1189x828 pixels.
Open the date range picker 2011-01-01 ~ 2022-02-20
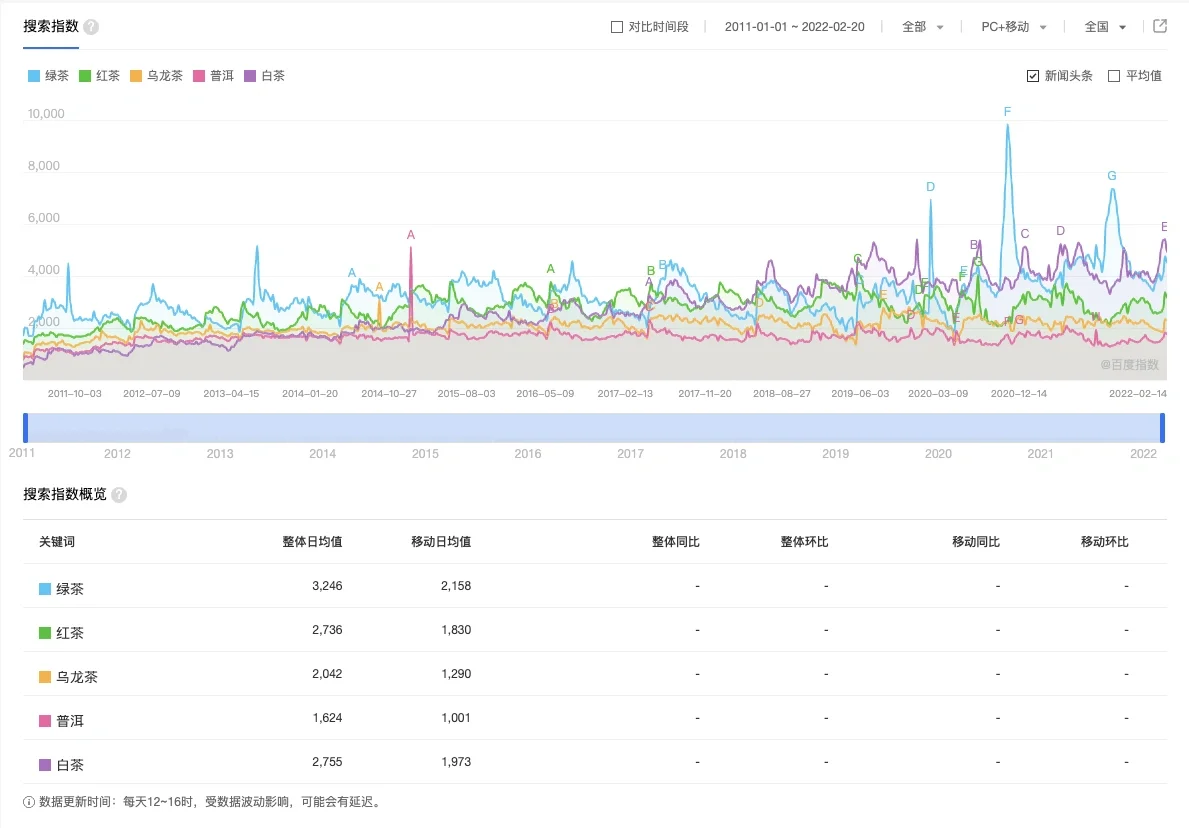coord(794,27)
